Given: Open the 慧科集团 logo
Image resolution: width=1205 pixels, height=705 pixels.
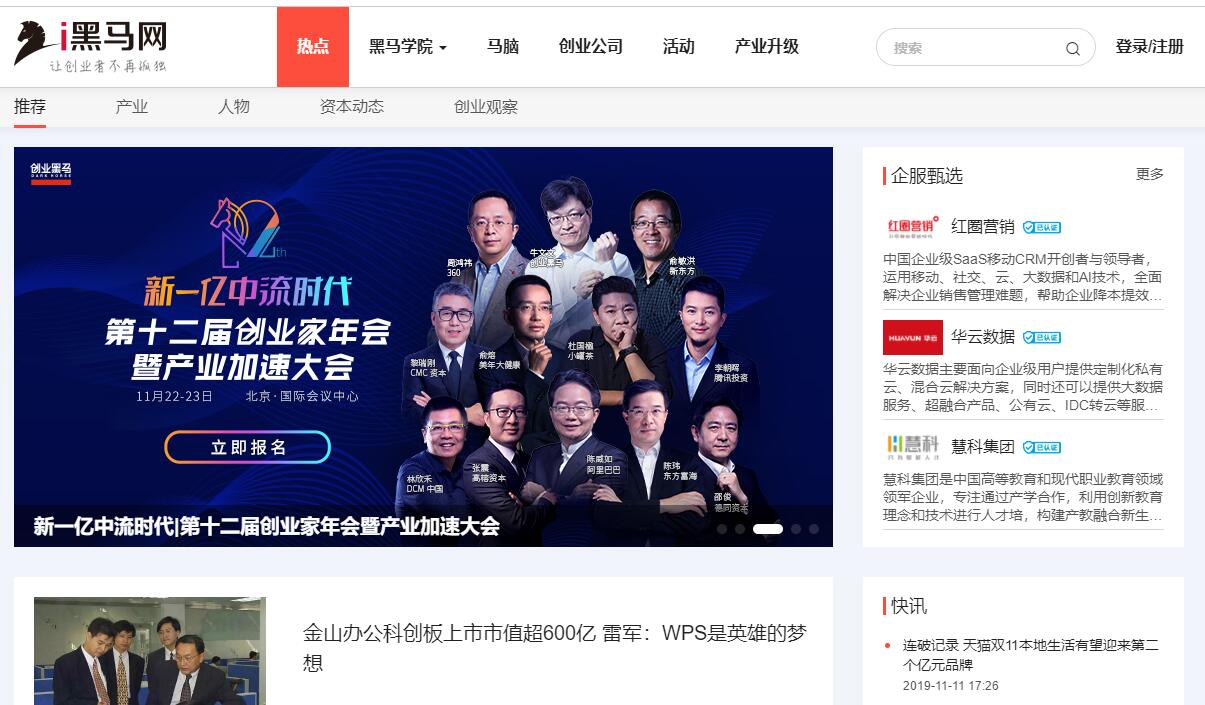Looking at the screenshot, I should [x=912, y=446].
